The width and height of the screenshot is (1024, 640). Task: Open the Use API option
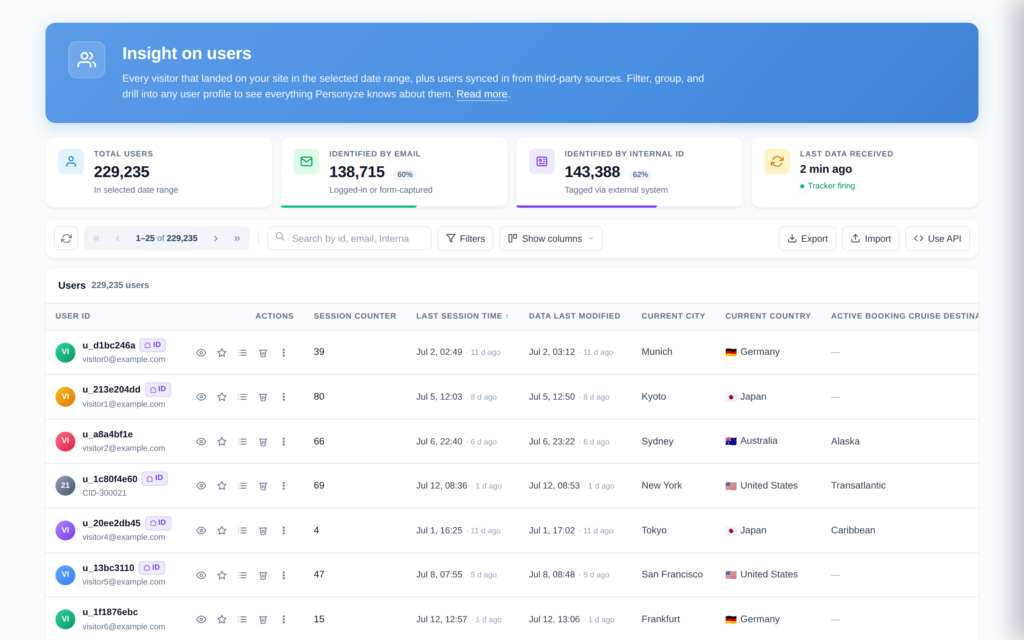coord(937,238)
